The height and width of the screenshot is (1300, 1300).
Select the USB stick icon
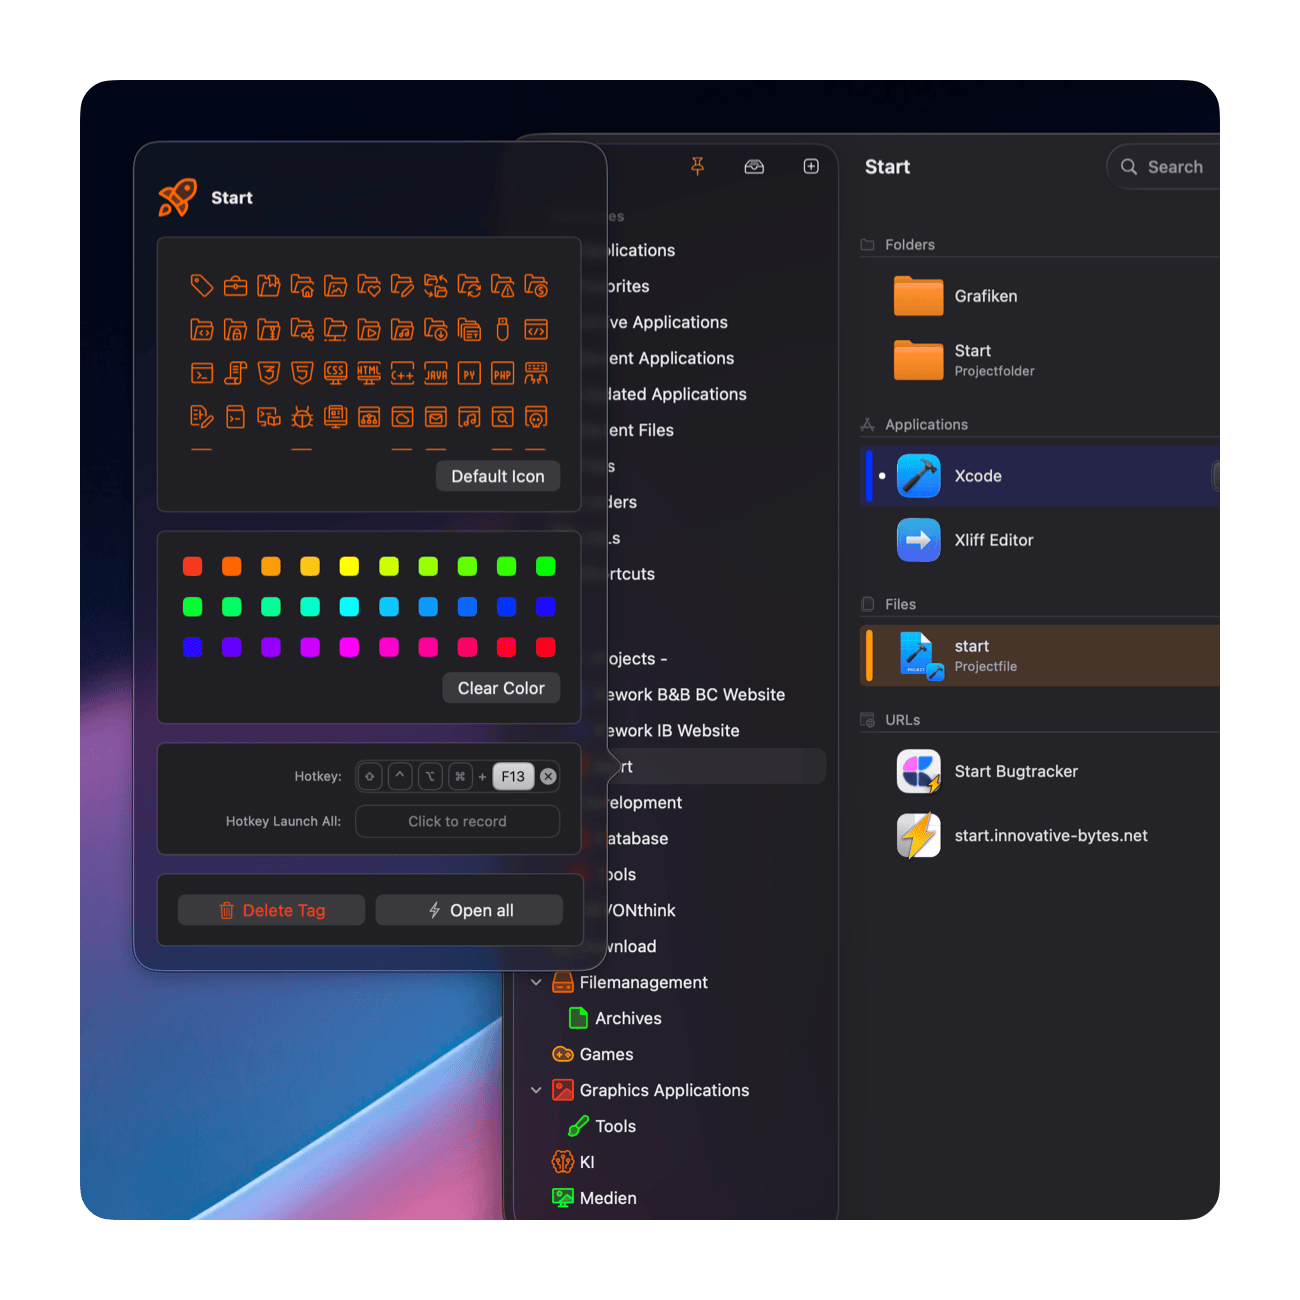coord(503,329)
